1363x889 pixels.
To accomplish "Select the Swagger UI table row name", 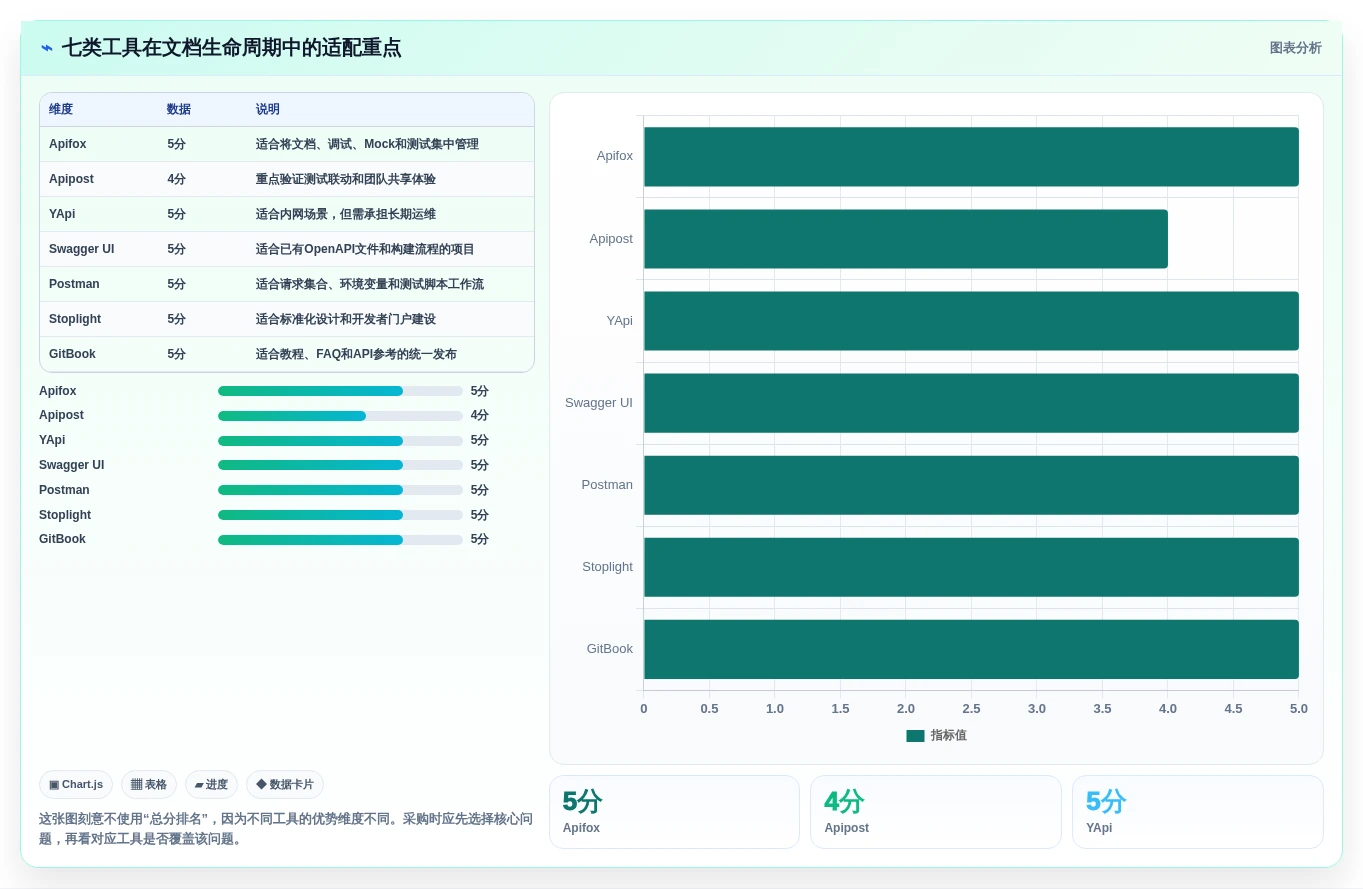I will (x=82, y=249).
